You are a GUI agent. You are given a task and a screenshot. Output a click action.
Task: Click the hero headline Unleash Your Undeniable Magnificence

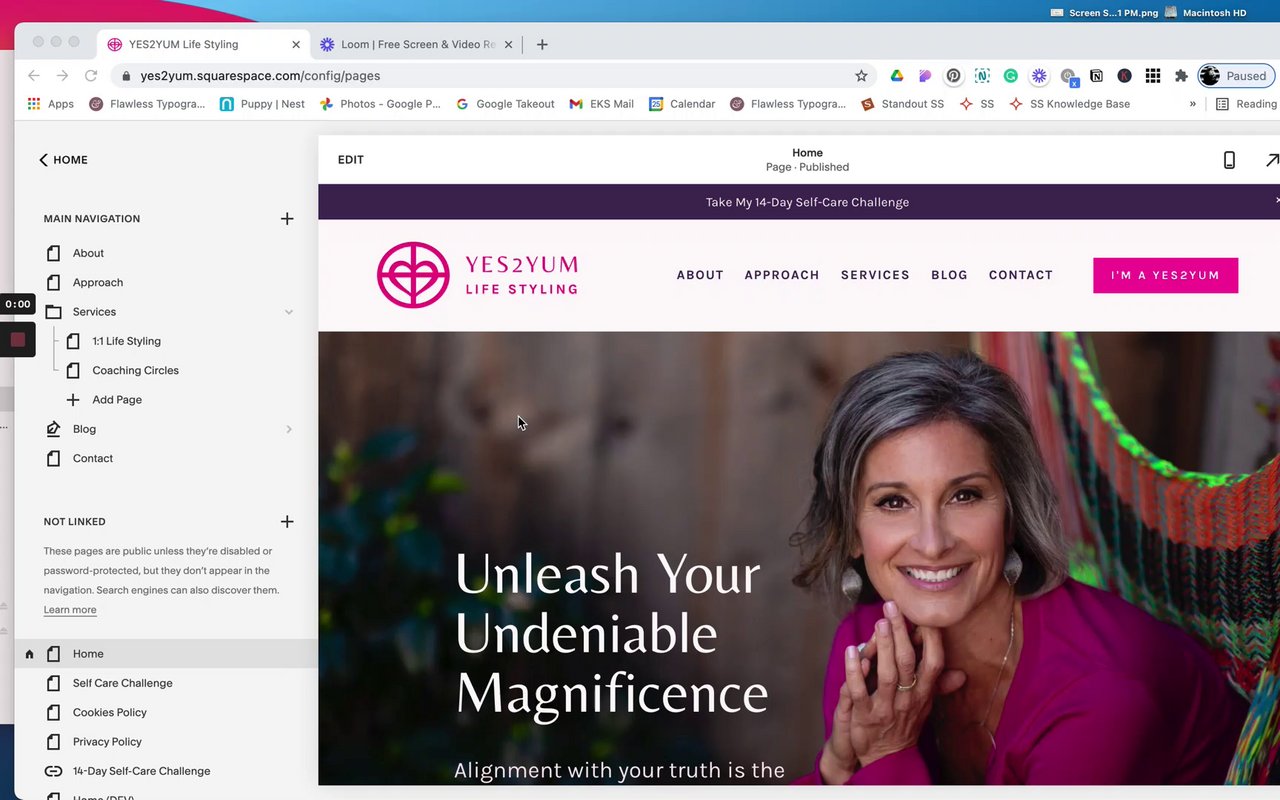(611, 634)
